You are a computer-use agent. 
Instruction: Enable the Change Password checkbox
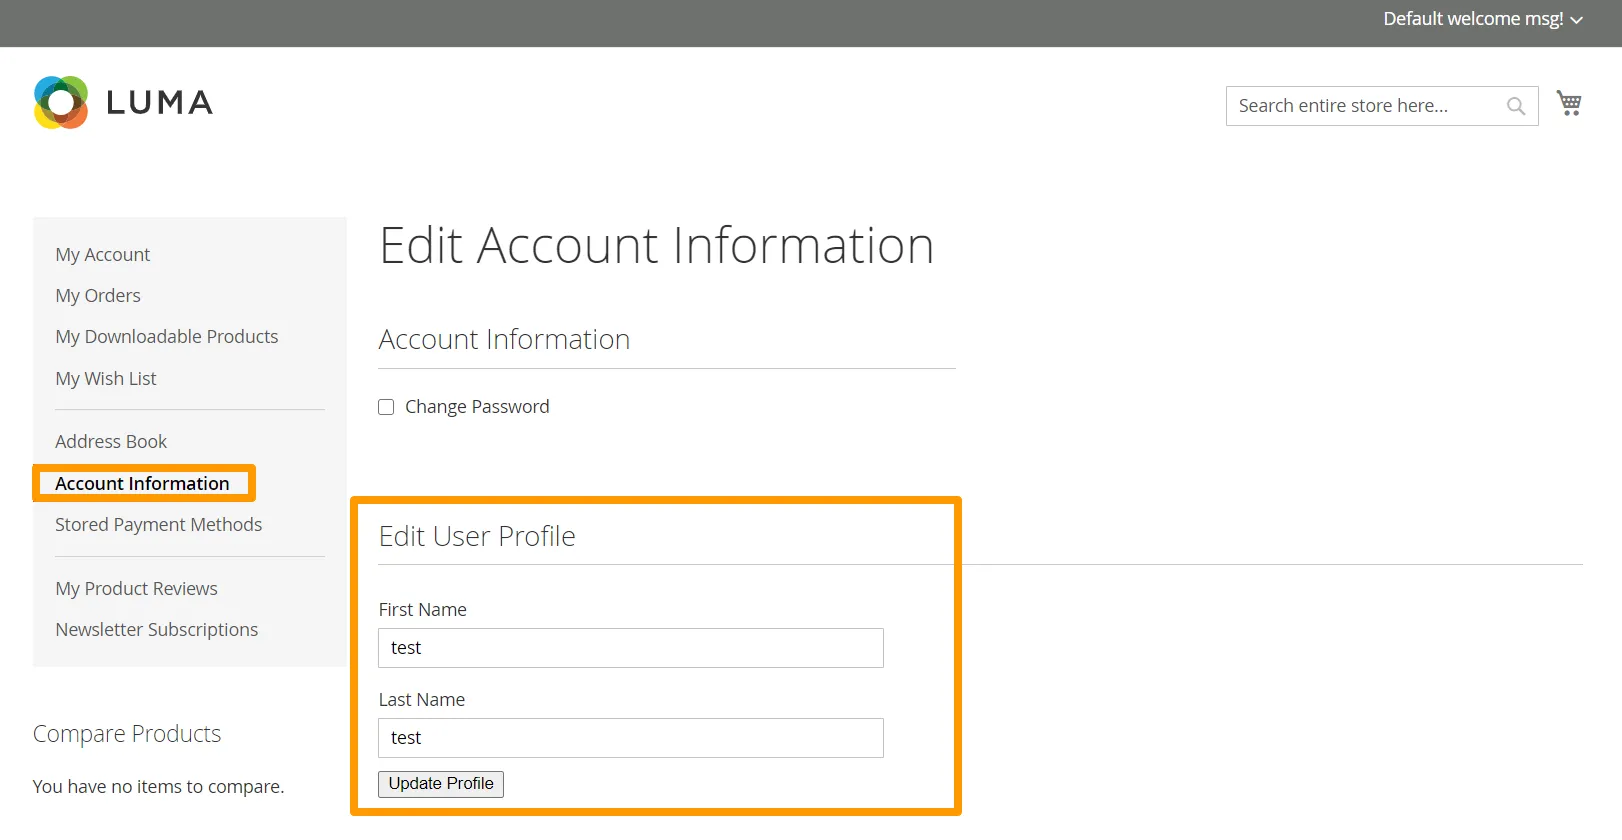point(386,407)
